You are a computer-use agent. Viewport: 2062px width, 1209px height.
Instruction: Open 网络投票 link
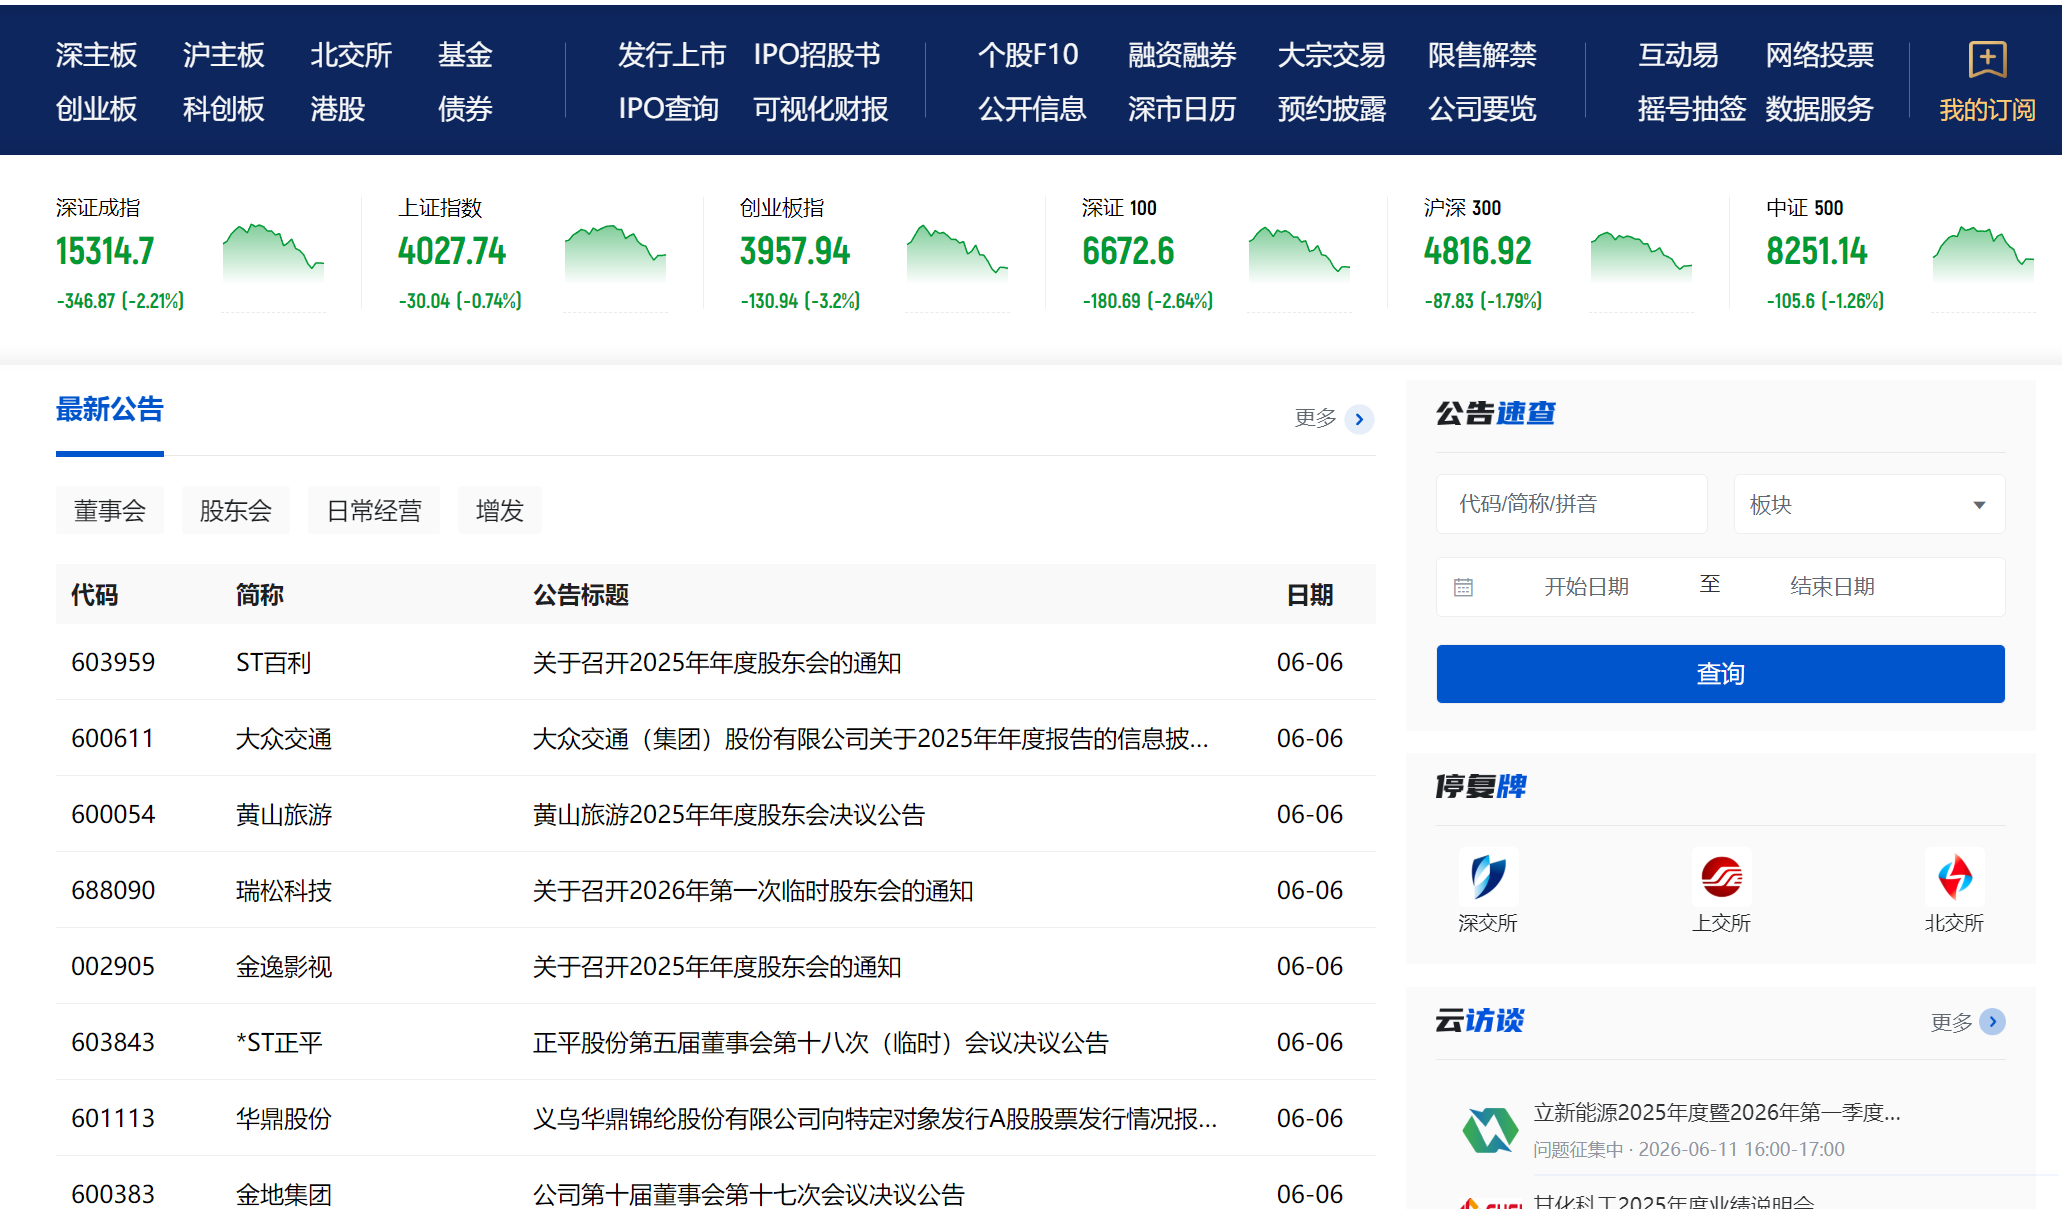[x=1819, y=55]
